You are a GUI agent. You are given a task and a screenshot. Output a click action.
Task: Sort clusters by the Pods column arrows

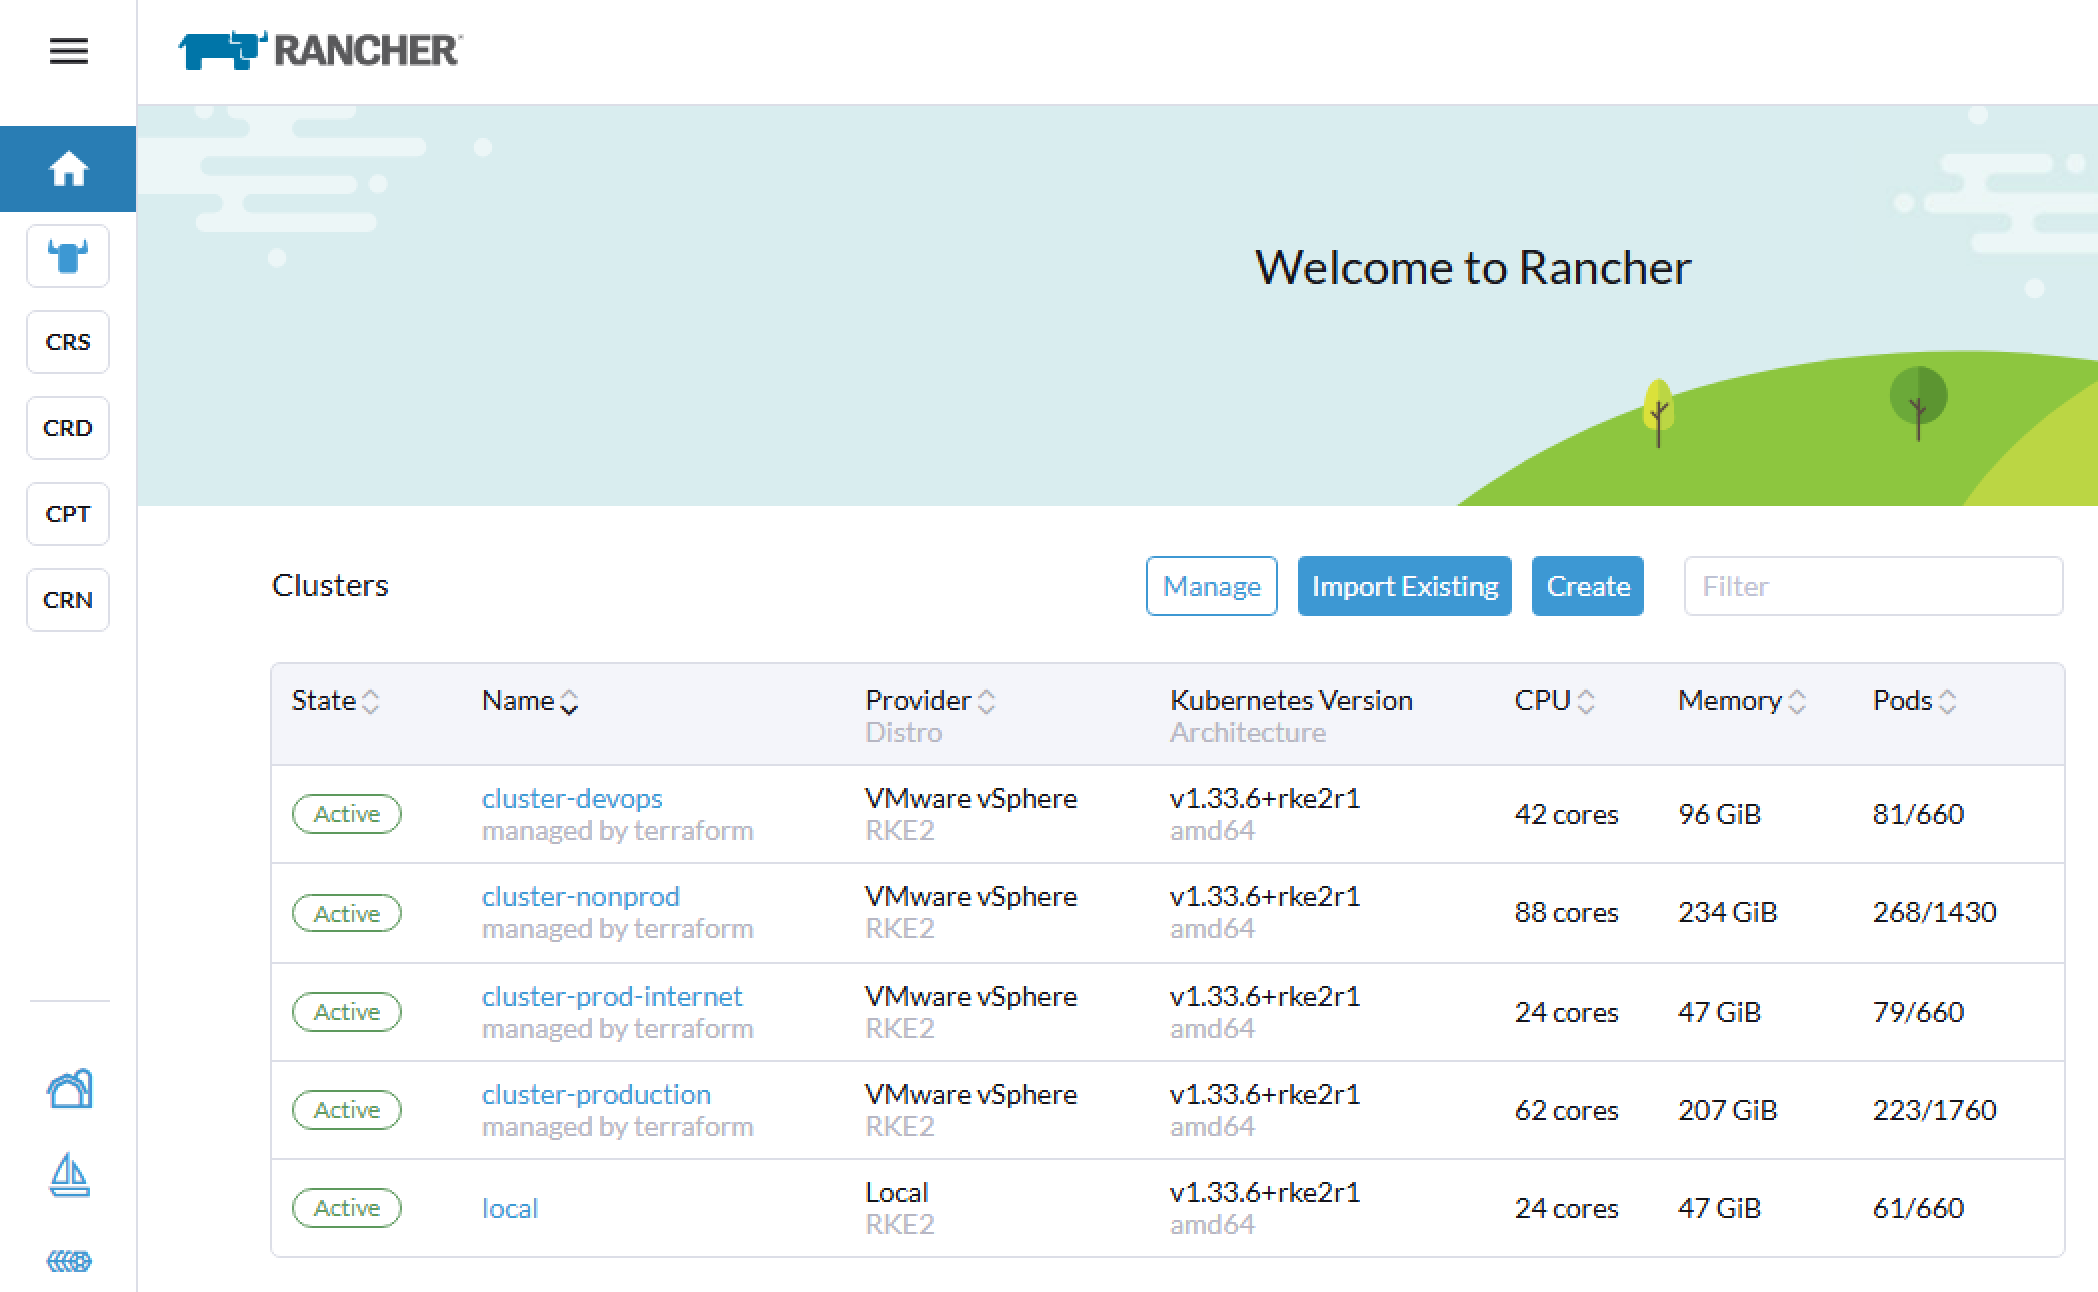click(x=1945, y=702)
